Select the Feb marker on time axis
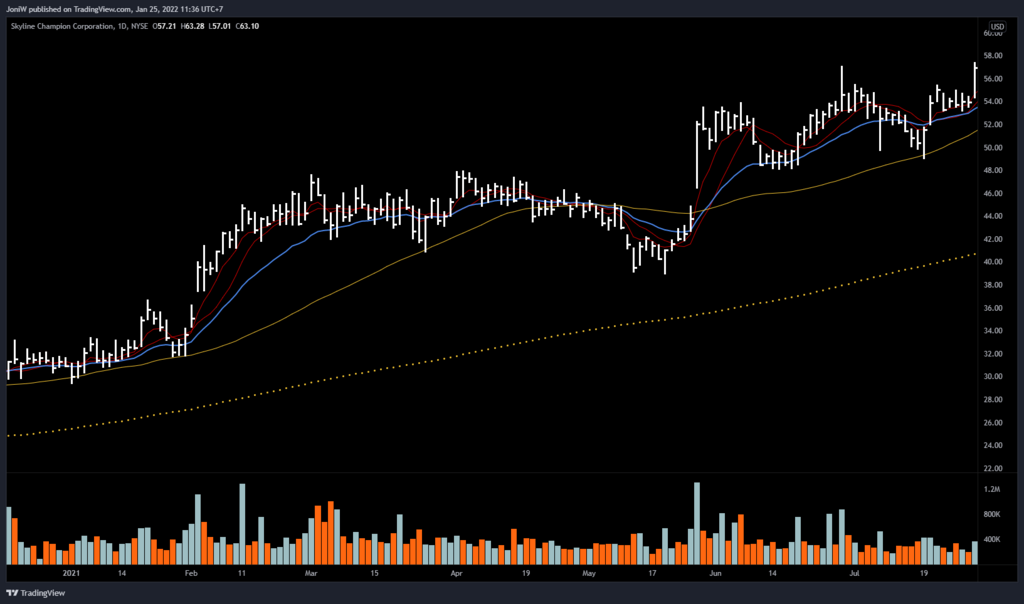The height and width of the screenshot is (604, 1024). (191, 574)
